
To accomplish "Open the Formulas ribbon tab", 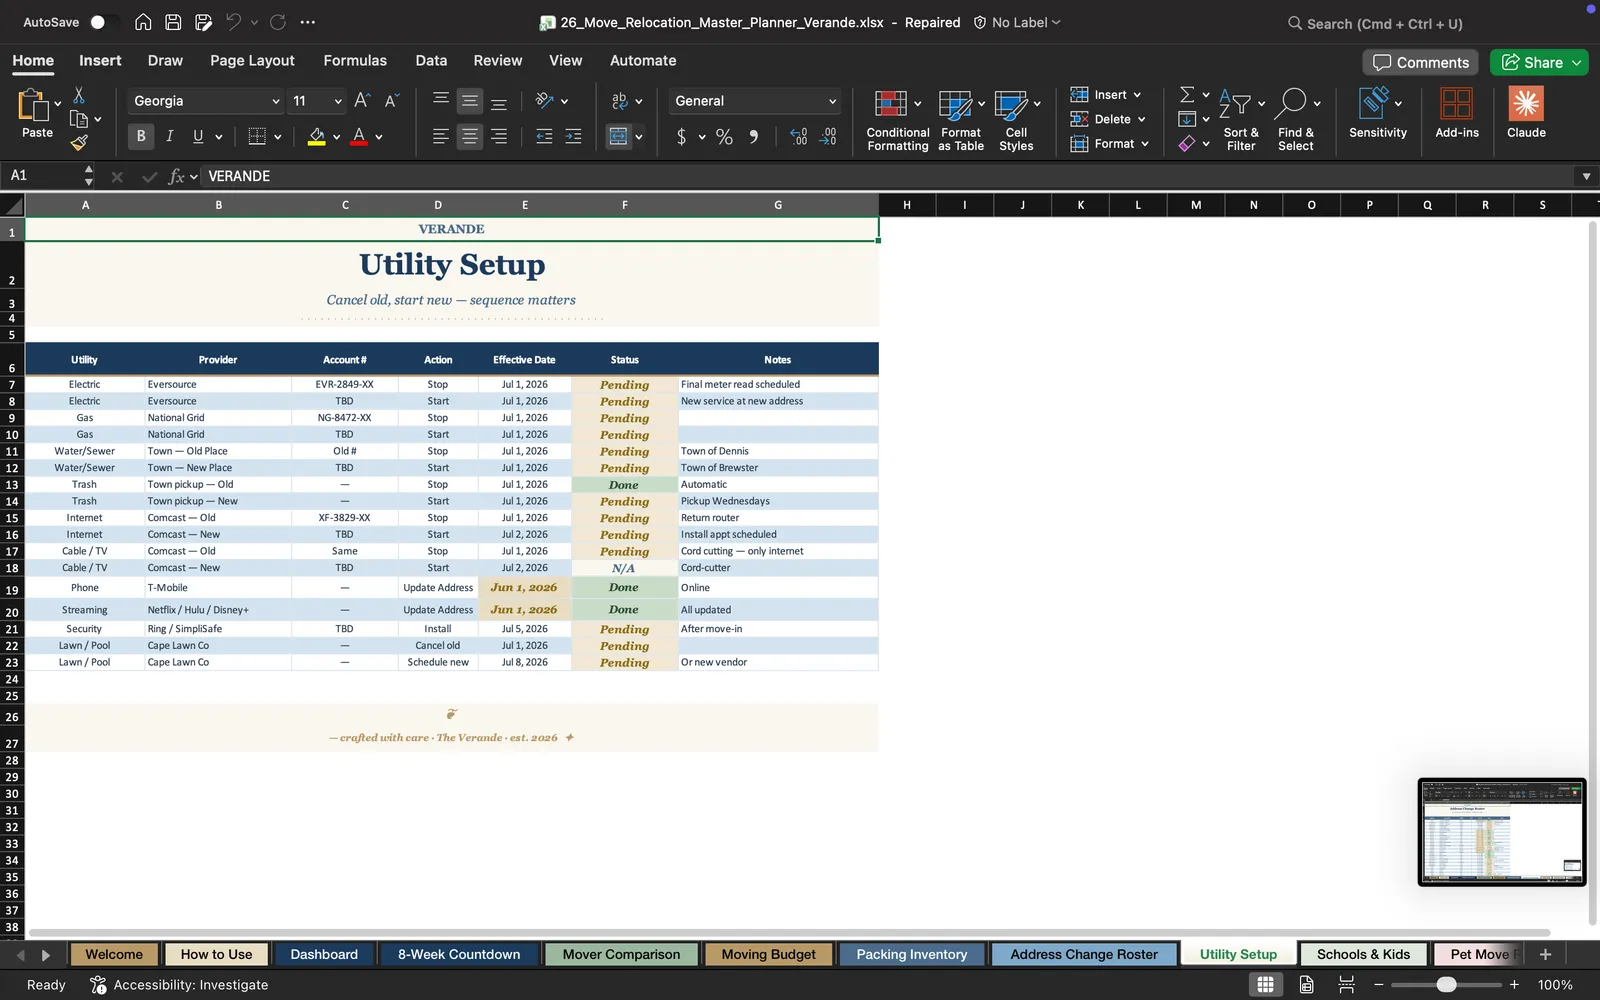I will 355,60.
